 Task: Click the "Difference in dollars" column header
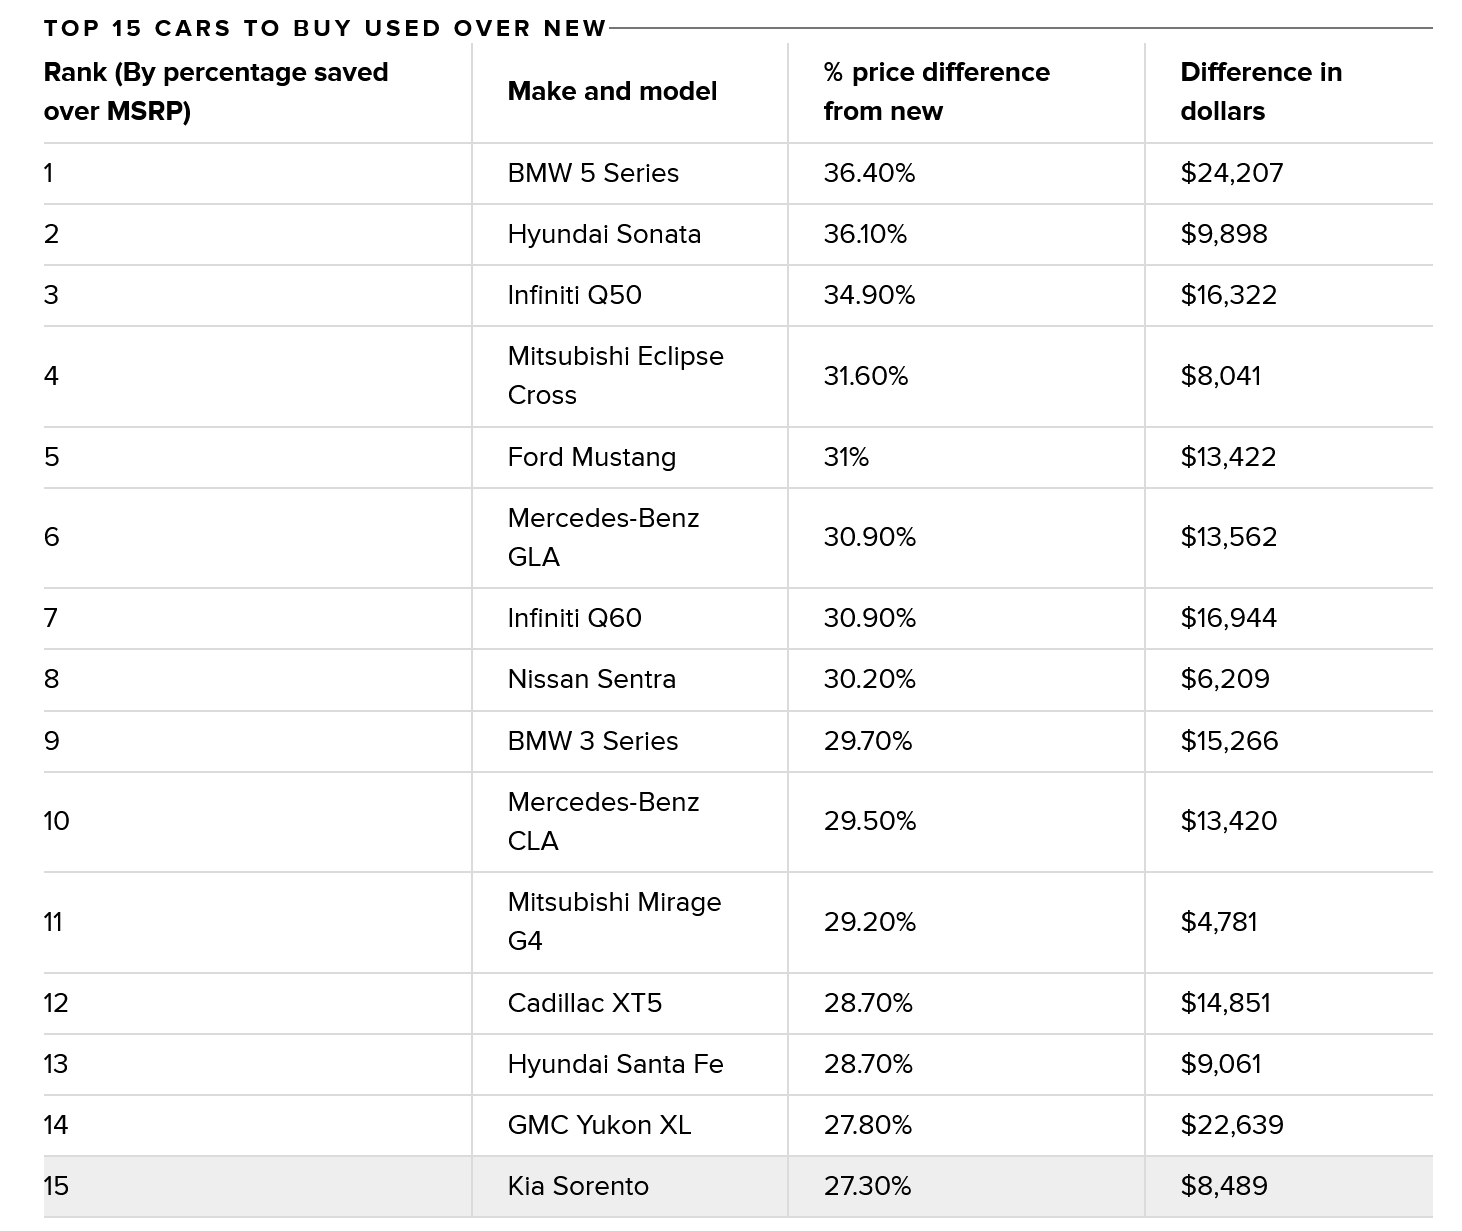[1260, 91]
